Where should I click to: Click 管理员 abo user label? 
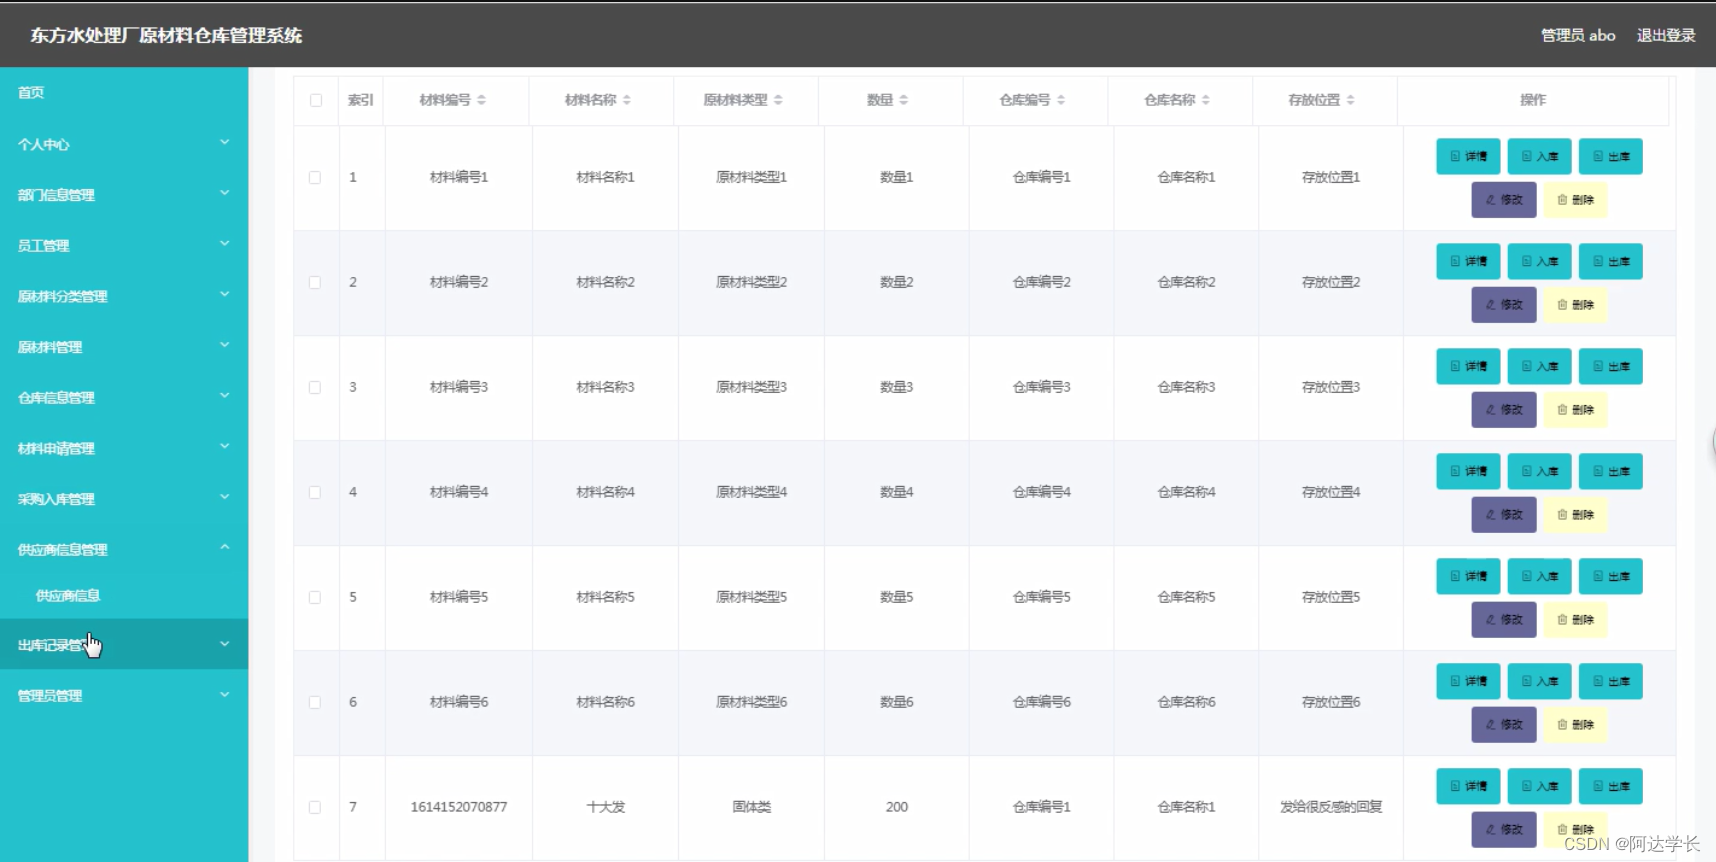[x=1578, y=35]
